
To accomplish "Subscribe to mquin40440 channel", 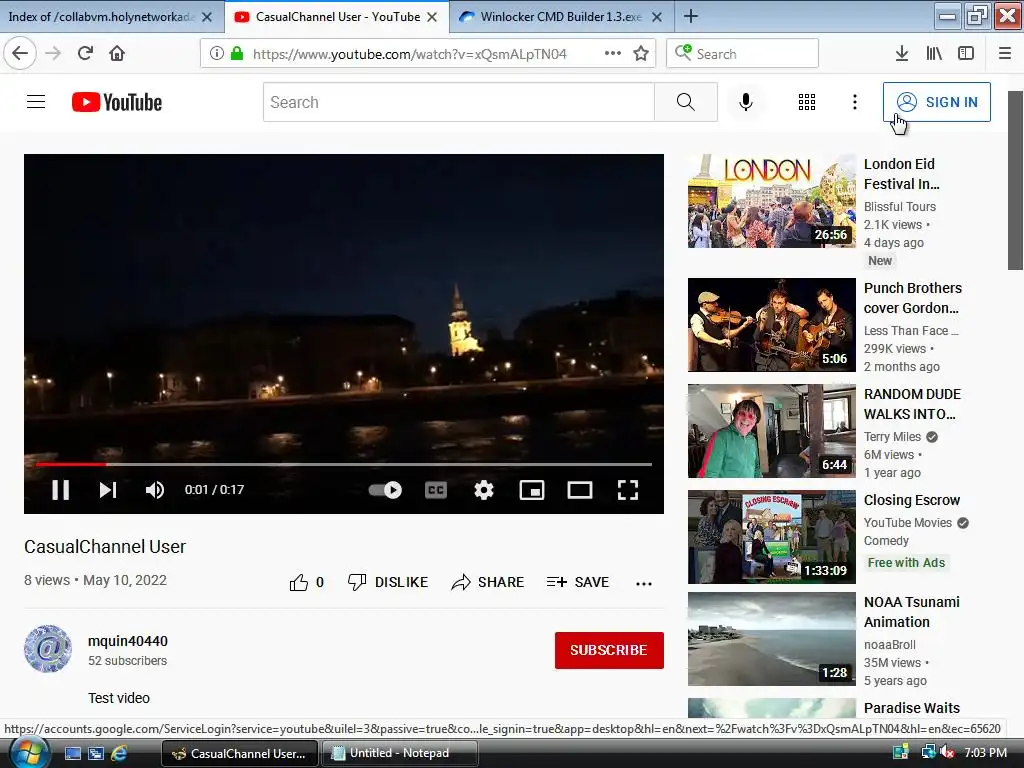I will pos(609,650).
